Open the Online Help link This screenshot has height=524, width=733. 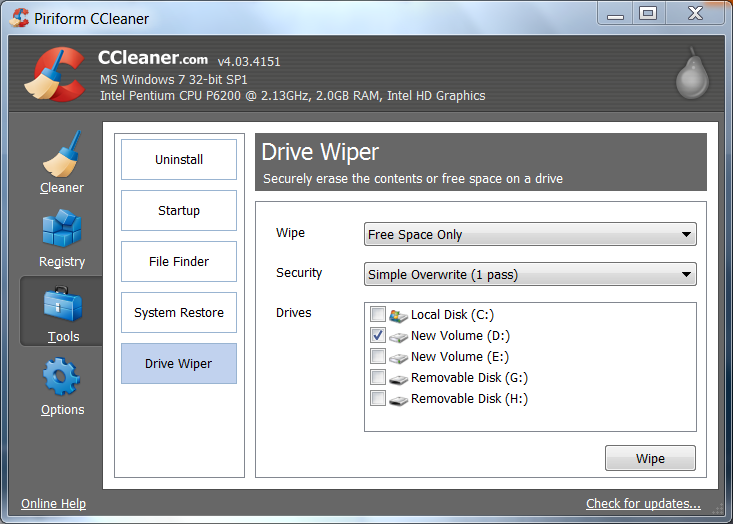click(x=53, y=503)
